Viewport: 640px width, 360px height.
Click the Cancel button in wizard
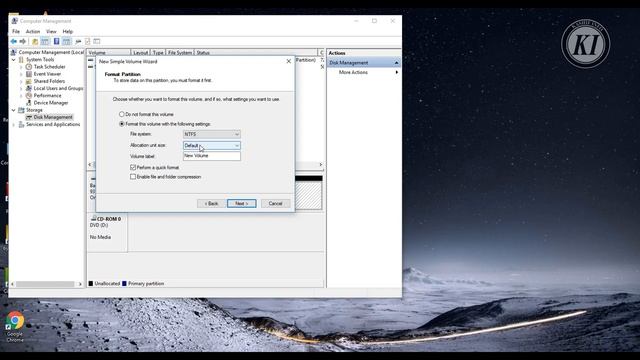(x=275, y=203)
